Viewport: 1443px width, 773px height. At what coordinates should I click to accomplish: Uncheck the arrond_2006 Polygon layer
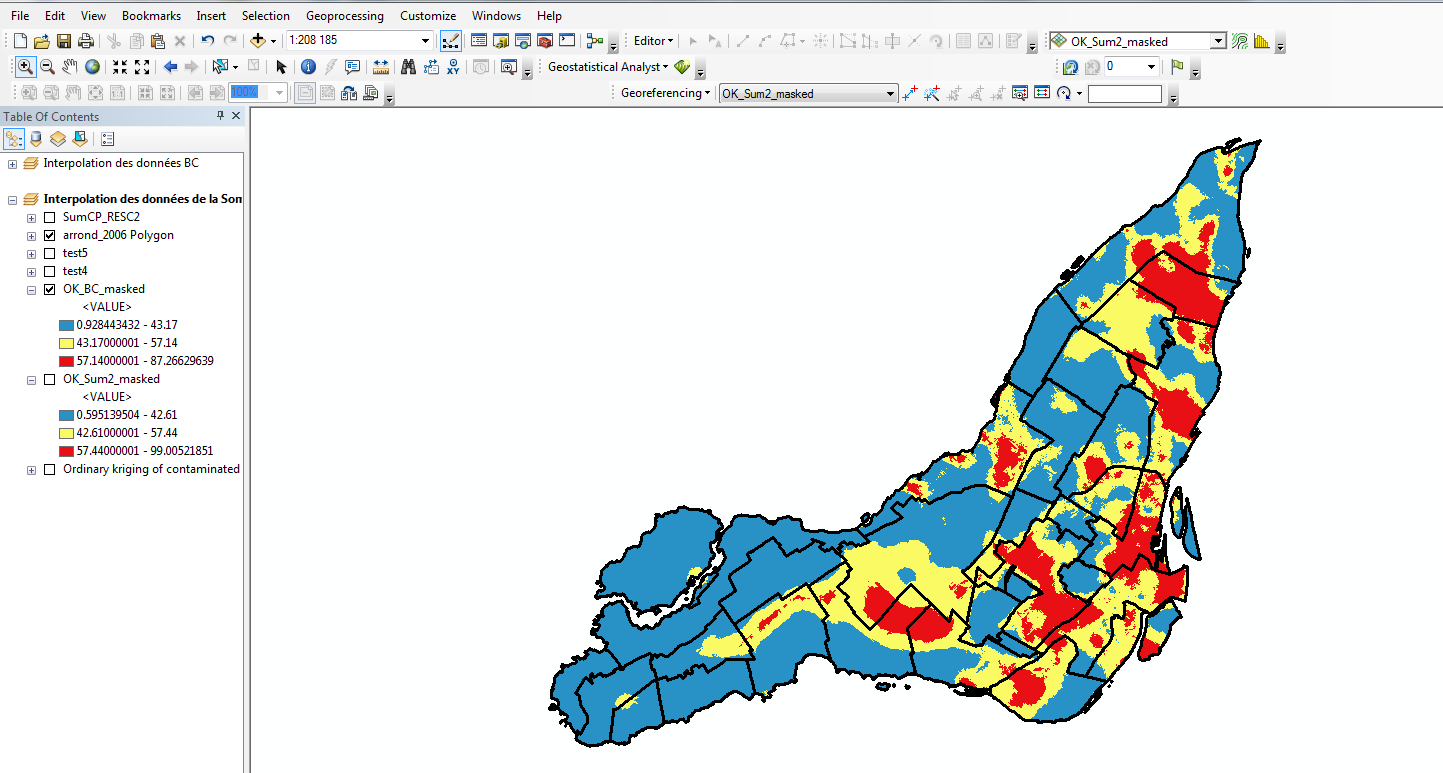pyautogui.click(x=50, y=235)
